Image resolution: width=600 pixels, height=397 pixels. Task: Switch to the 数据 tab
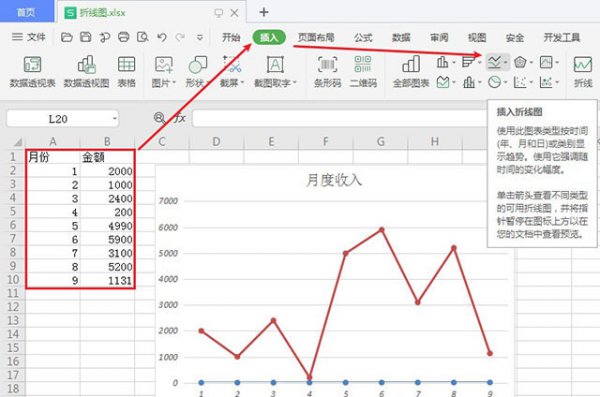401,38
